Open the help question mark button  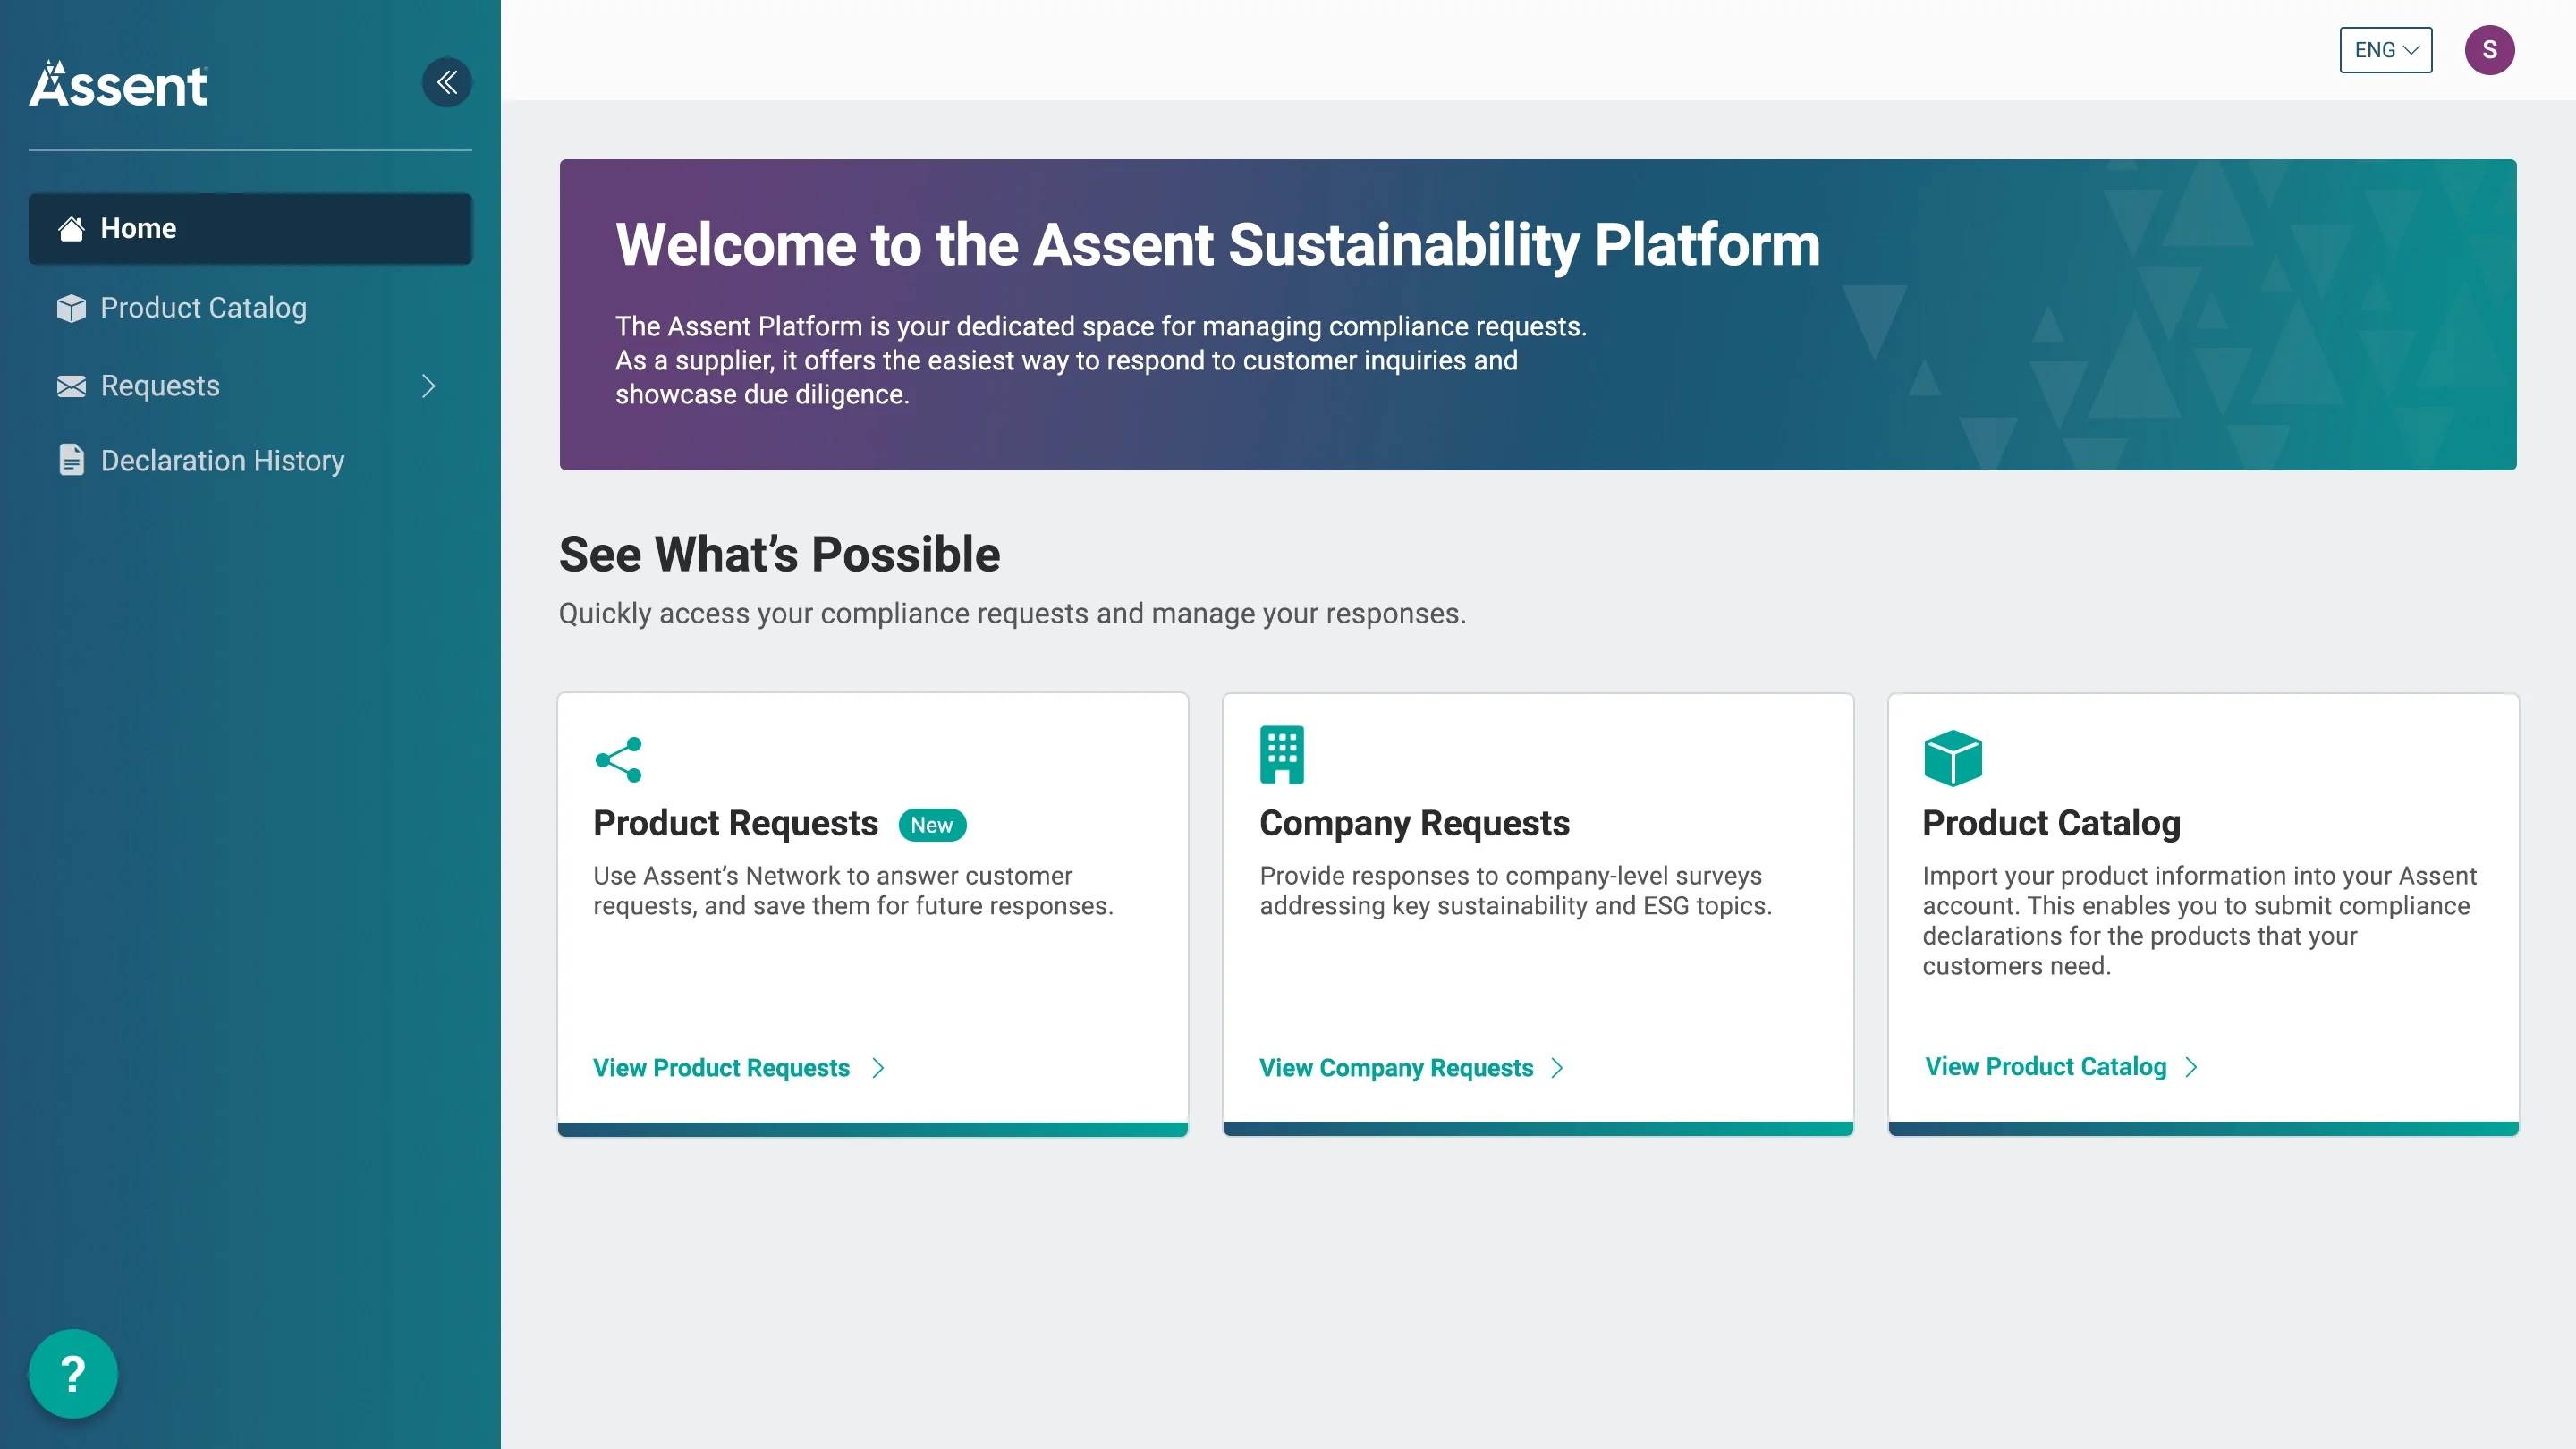(72, 1373)
